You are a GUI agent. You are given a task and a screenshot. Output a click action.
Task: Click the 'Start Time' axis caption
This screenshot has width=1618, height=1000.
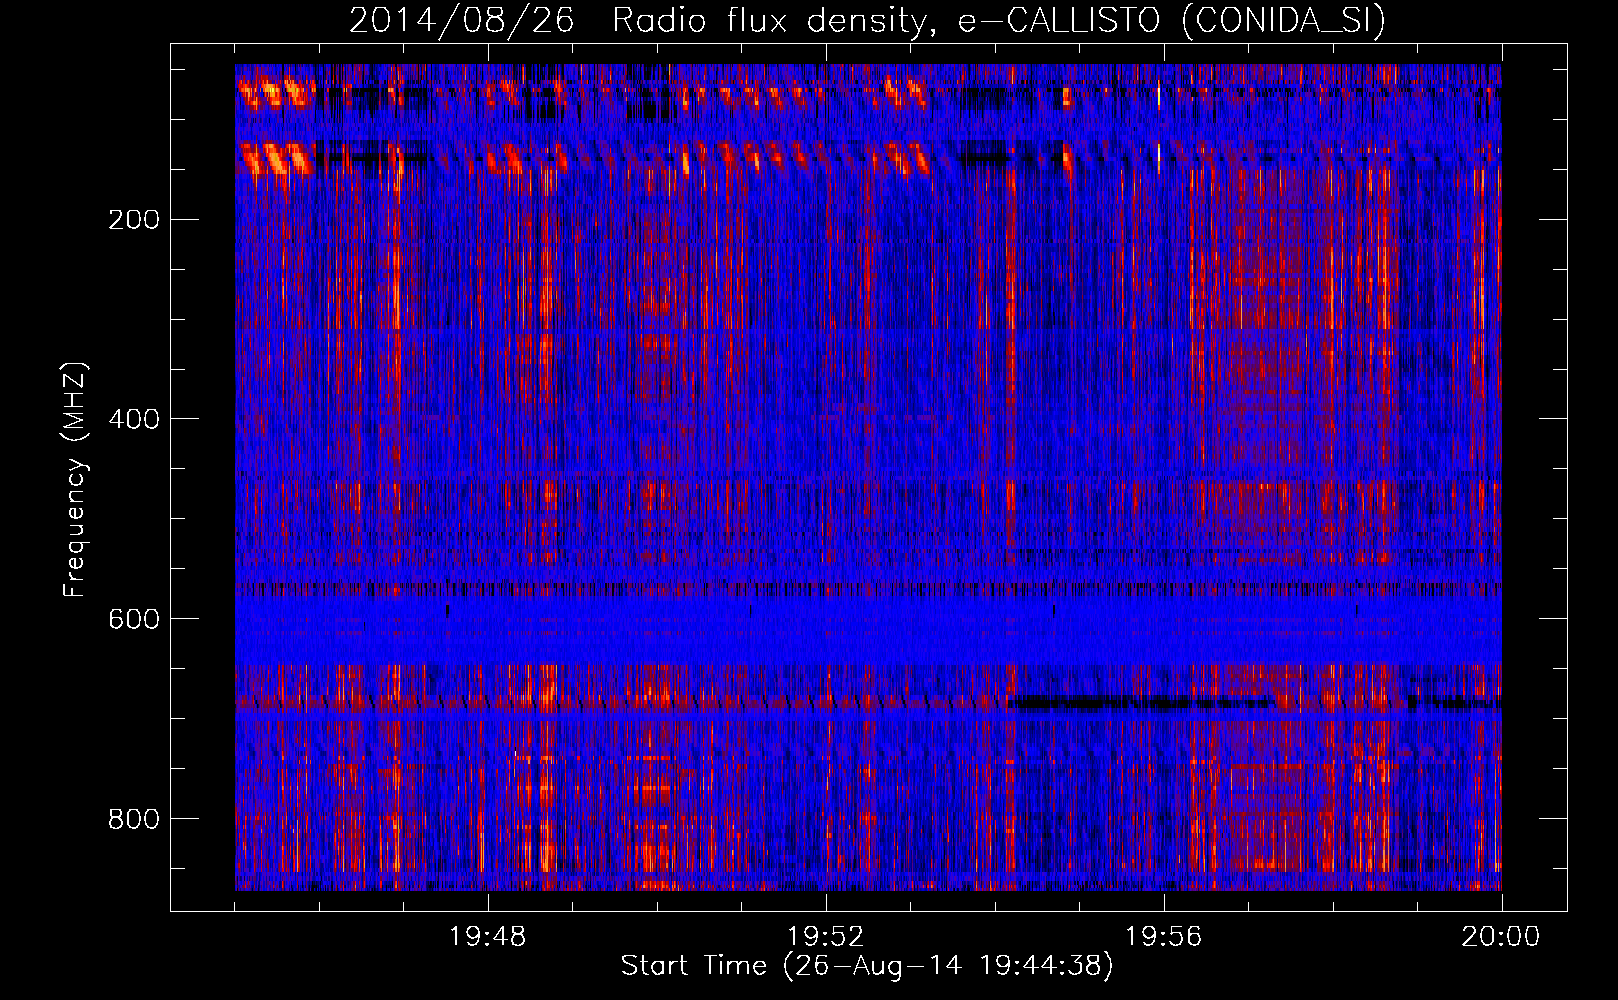[867, 966]
